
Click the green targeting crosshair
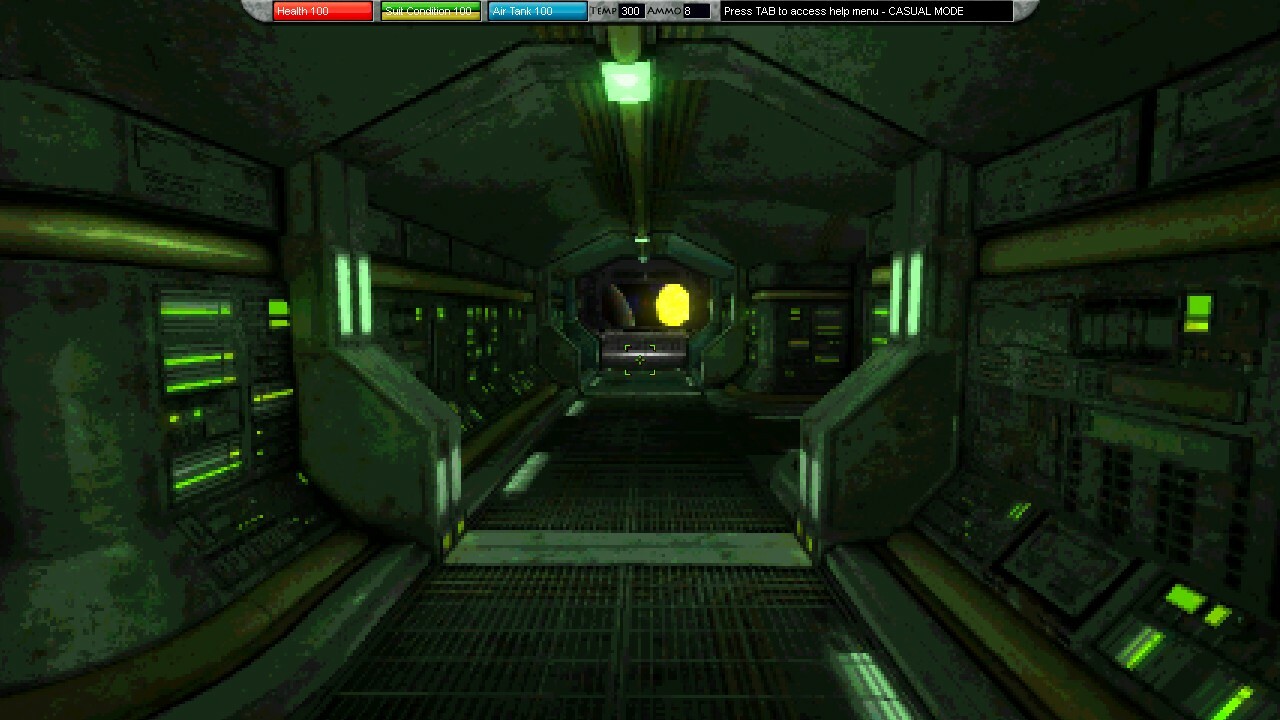tap(640, 359)
